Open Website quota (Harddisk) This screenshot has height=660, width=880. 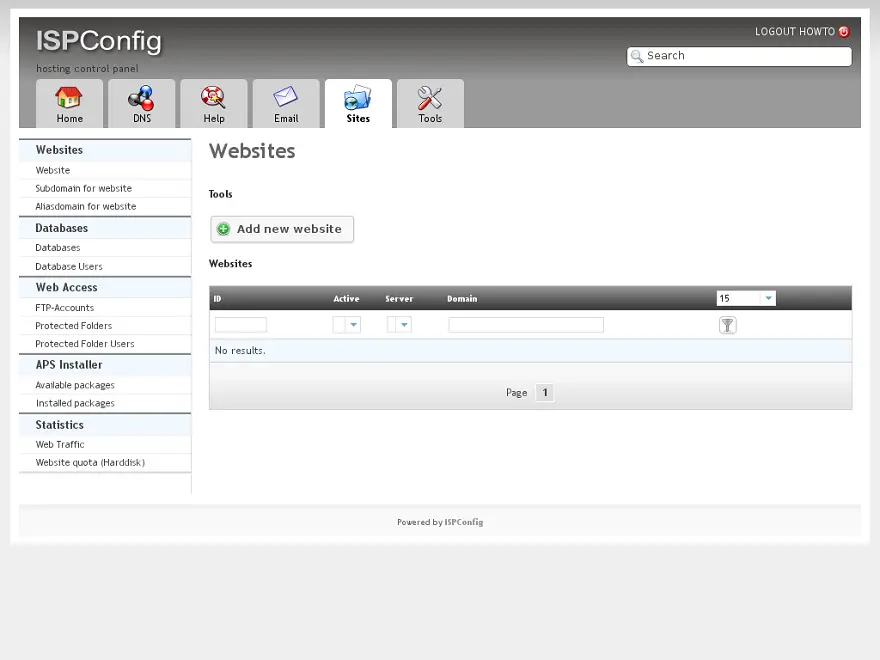coord(90,462)
